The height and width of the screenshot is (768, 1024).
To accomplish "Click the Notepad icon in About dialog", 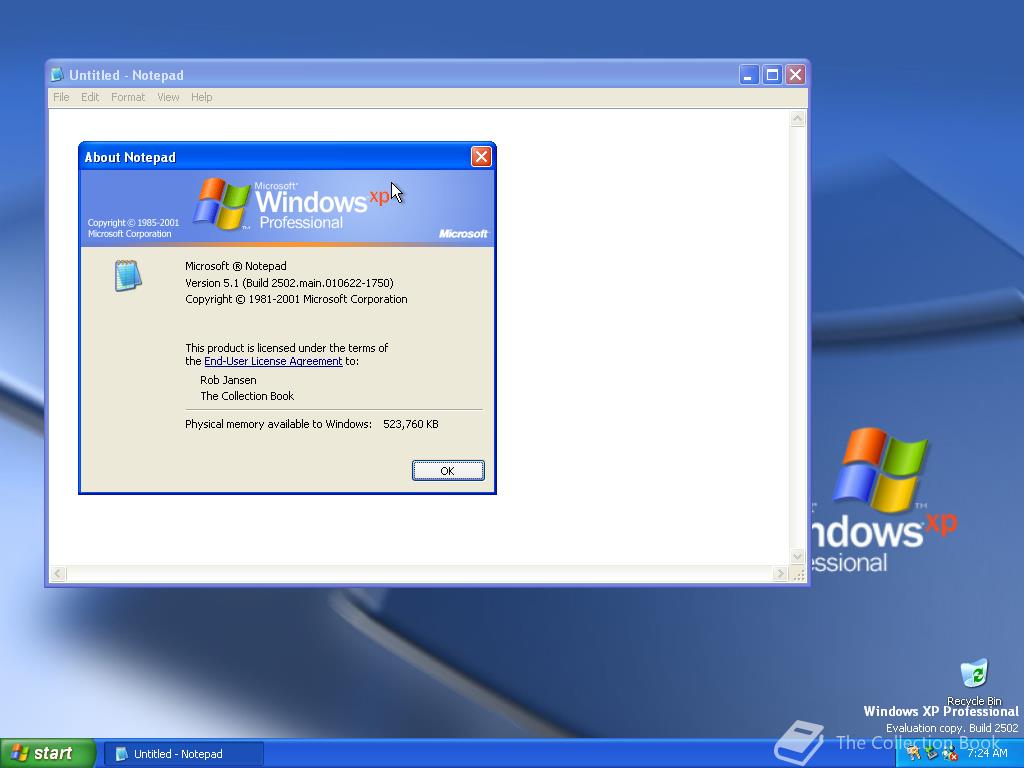I will tap(128, 275).
